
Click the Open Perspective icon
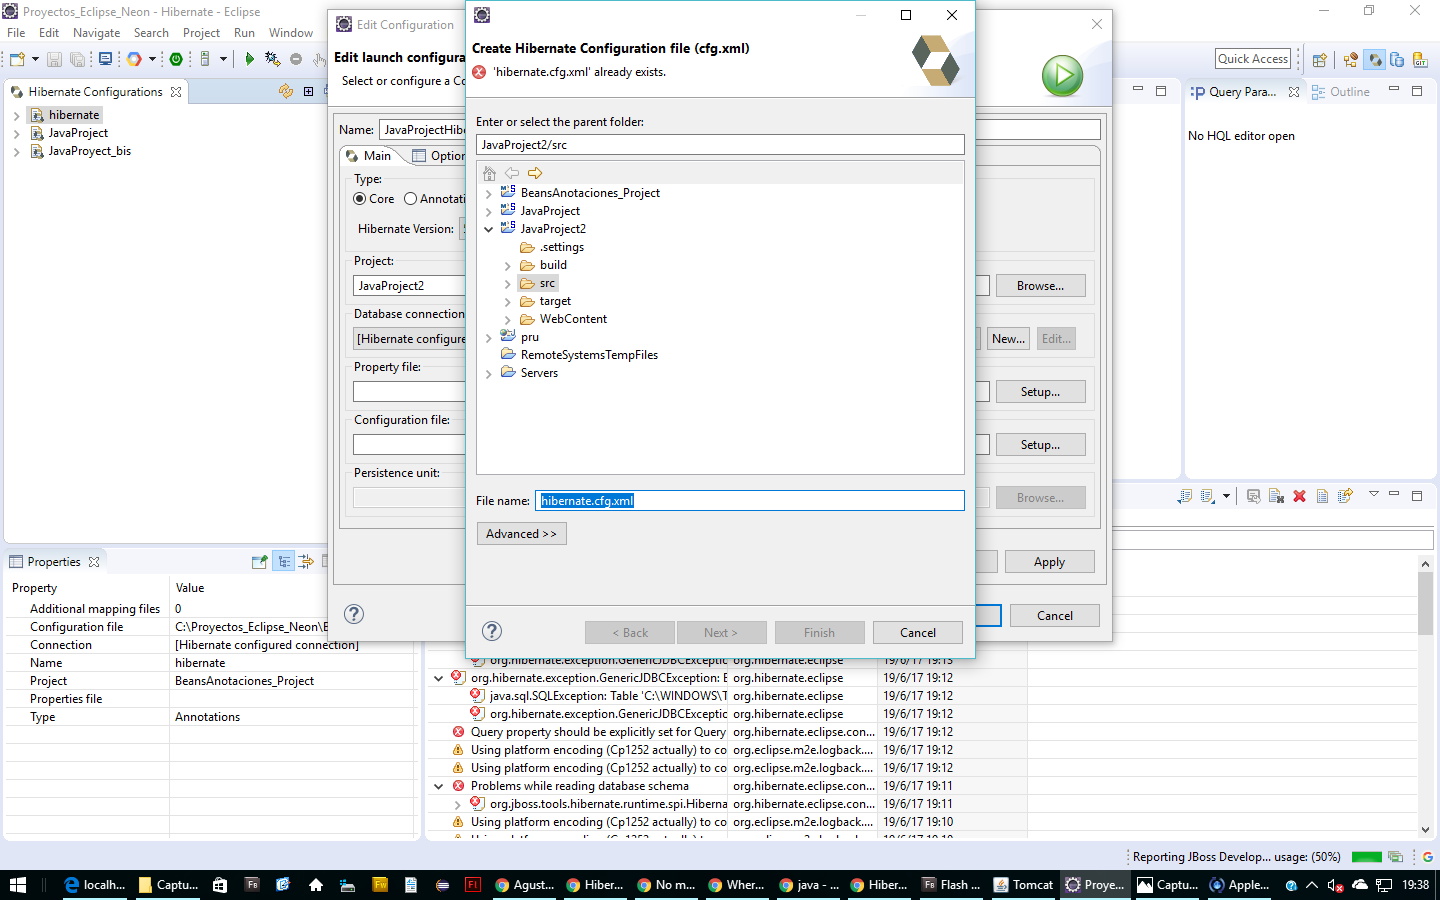1319,59
